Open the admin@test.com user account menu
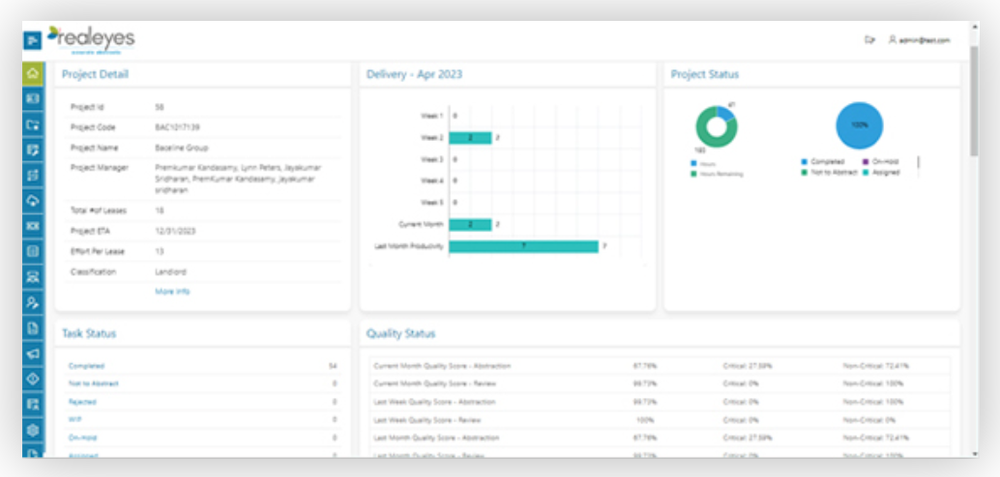The height and width of the screenshot is (477, 1000). pyautogui.click(x=919, y=40)
